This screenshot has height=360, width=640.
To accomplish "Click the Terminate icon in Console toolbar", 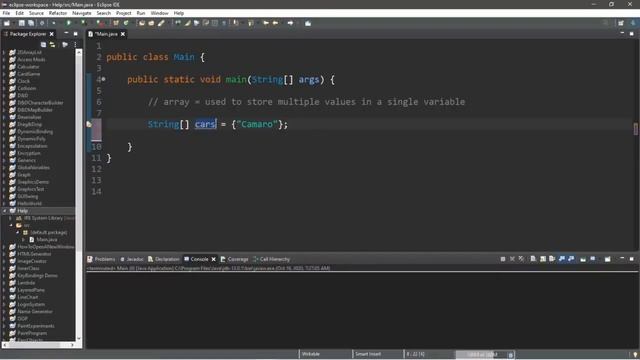I will [503, 259].
